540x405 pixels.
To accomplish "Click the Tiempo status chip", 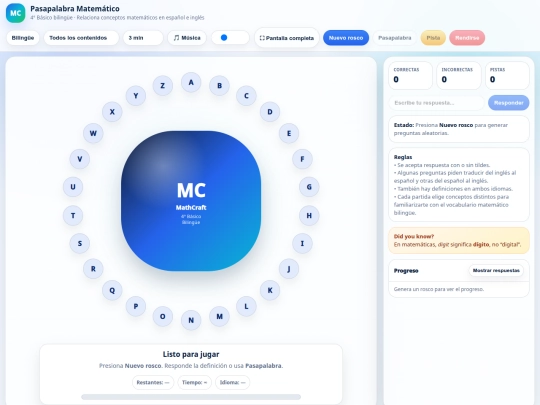I will [195, 383].
